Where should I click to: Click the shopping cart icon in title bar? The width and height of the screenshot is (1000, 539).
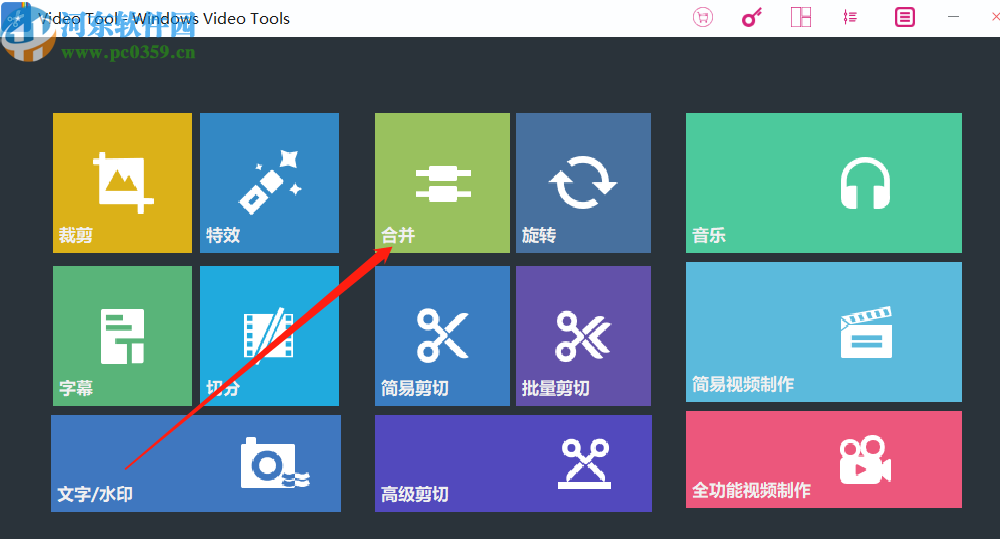(x=703, y=17)
